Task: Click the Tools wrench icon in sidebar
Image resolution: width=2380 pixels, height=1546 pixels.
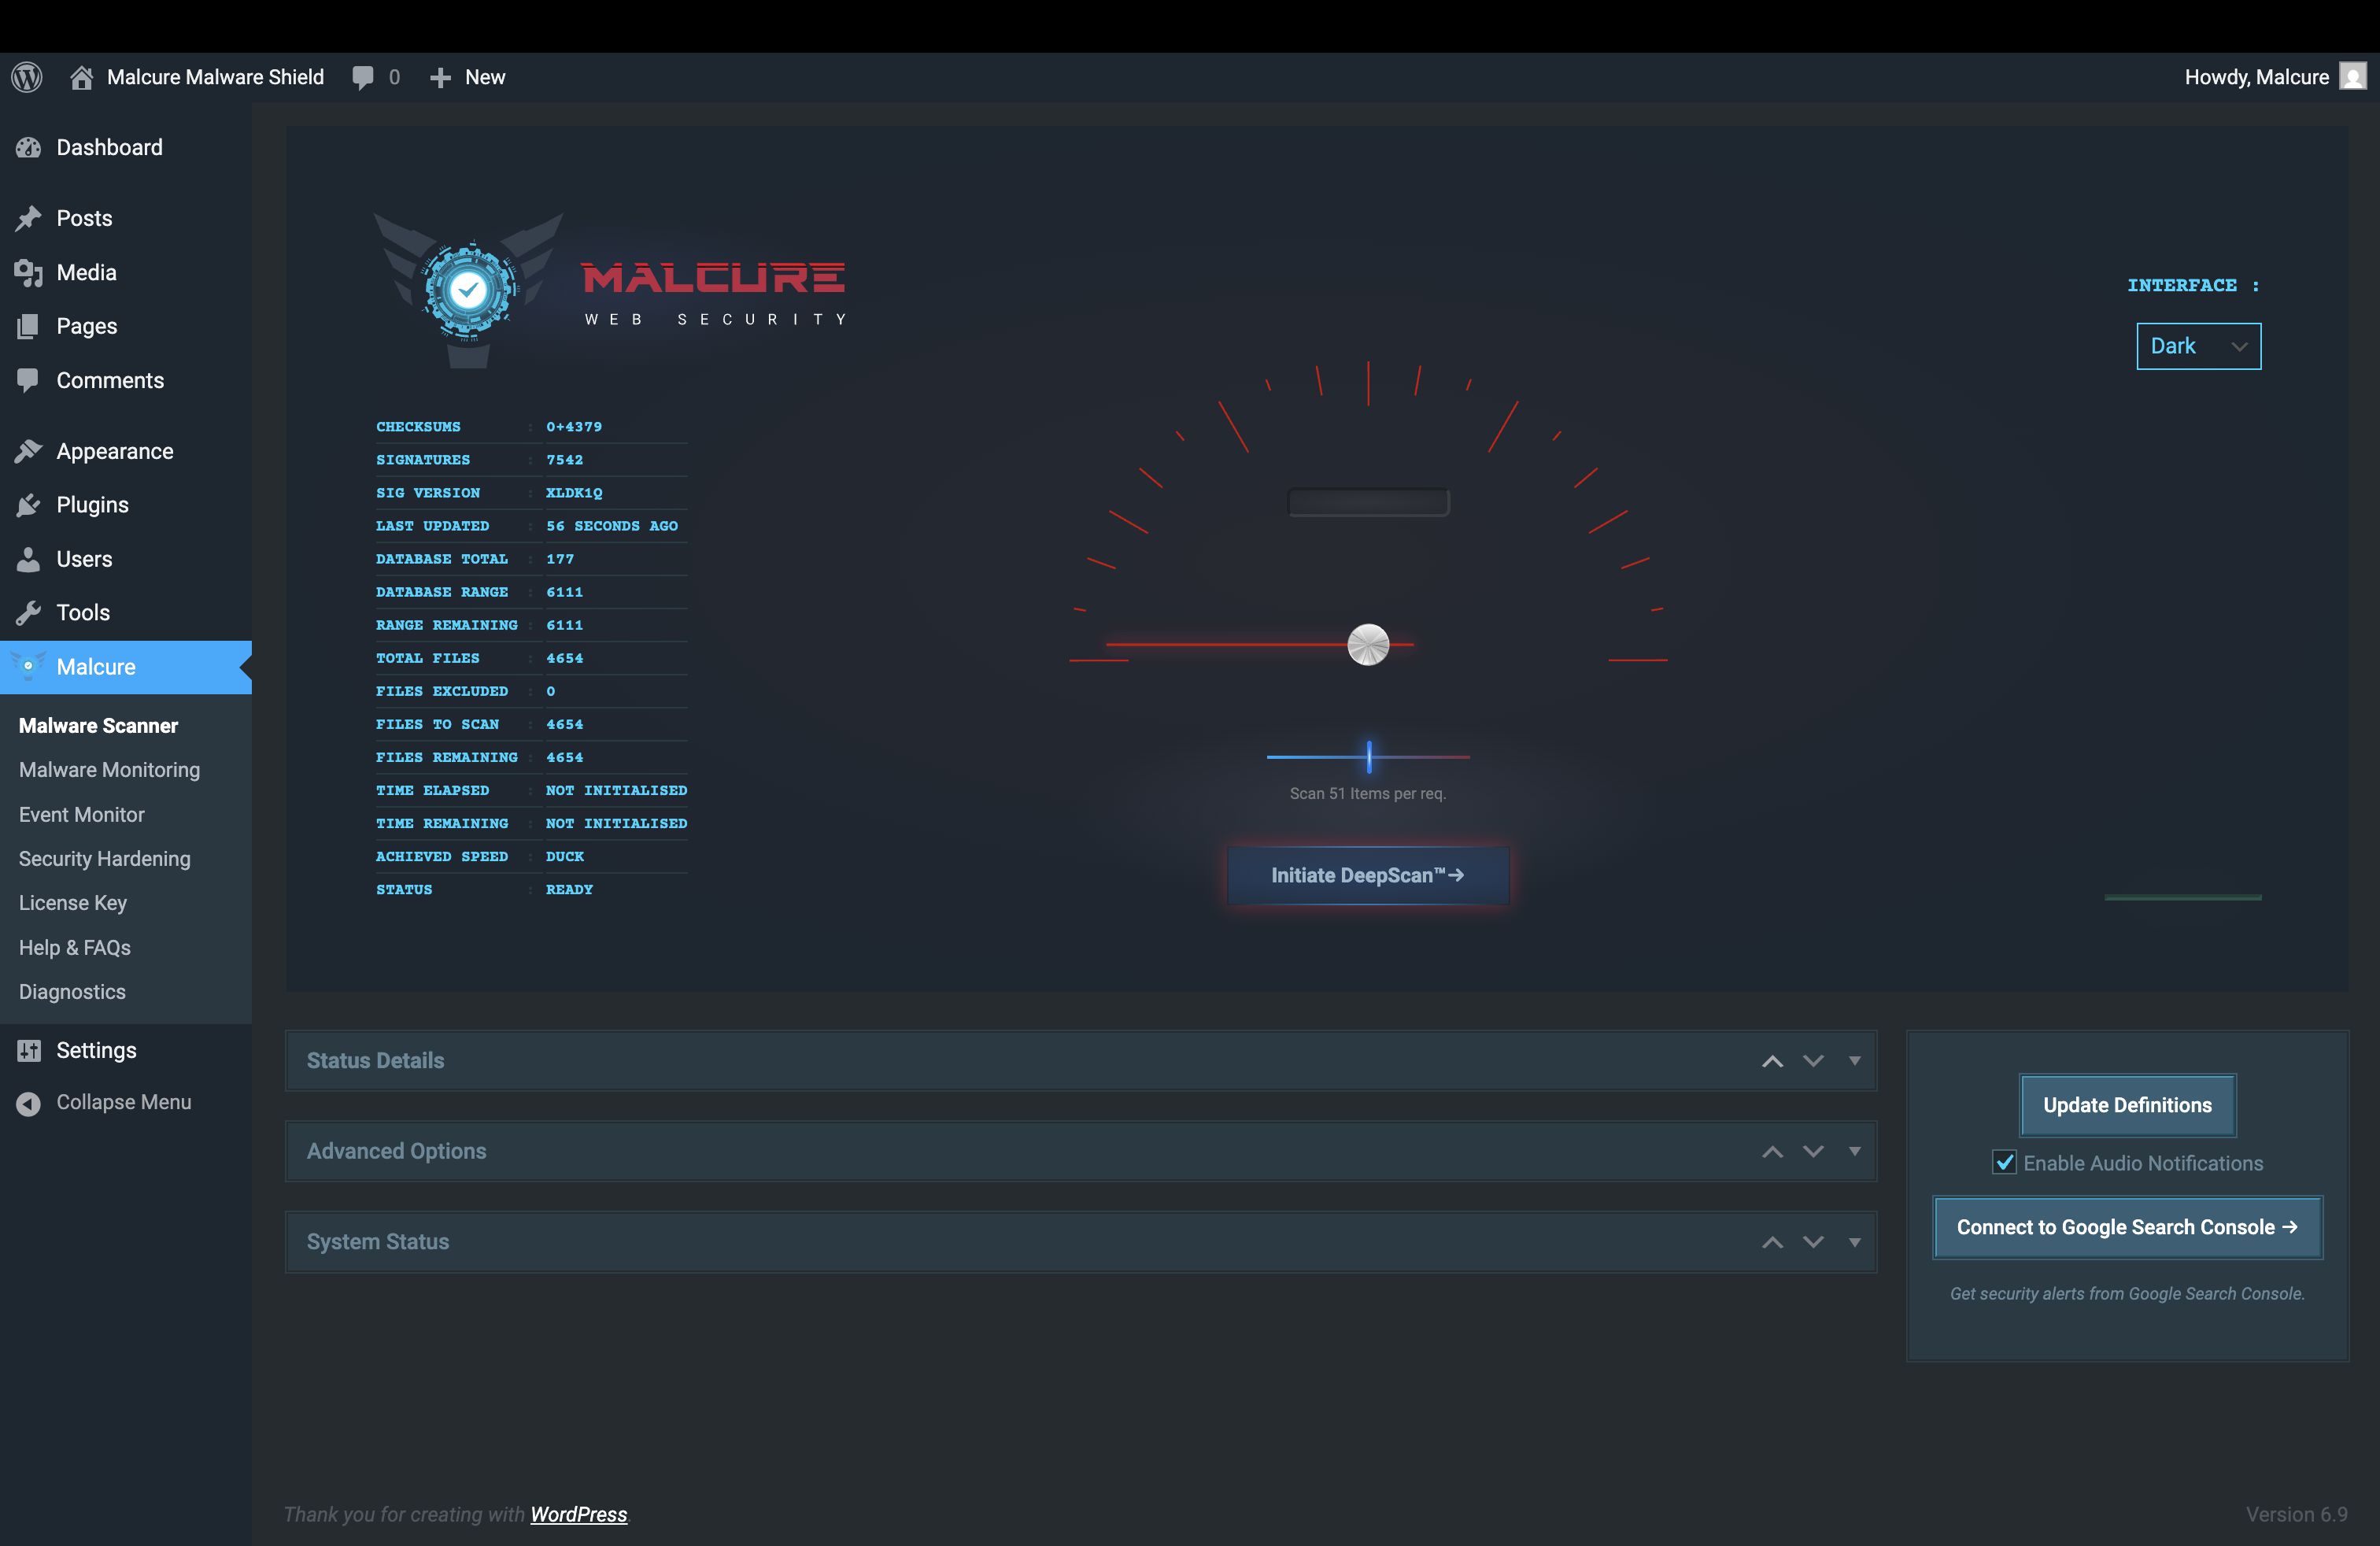Action: (29, 613)
